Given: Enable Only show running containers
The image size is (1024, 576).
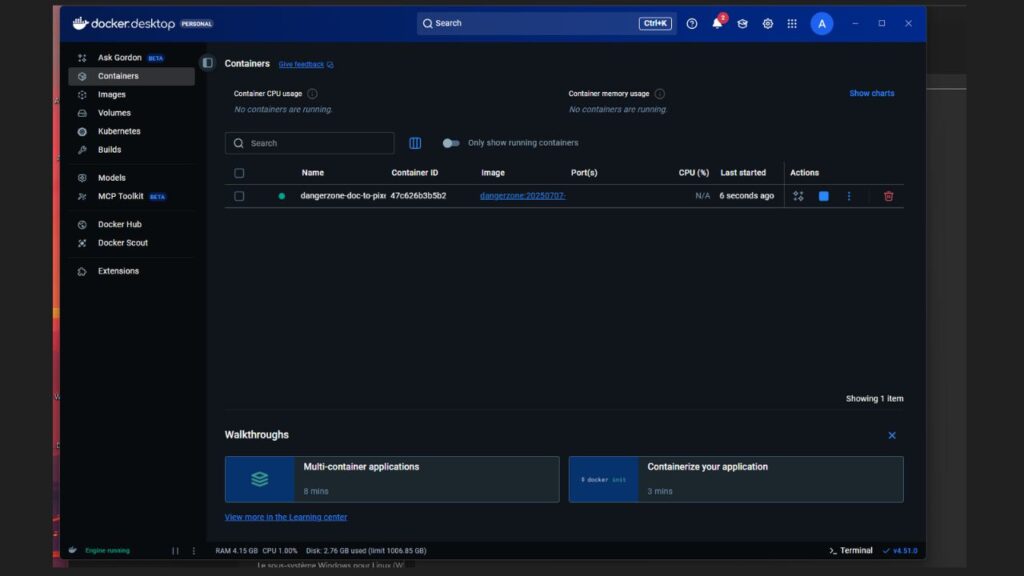Looking at the screenshot, I should point(450,143).
